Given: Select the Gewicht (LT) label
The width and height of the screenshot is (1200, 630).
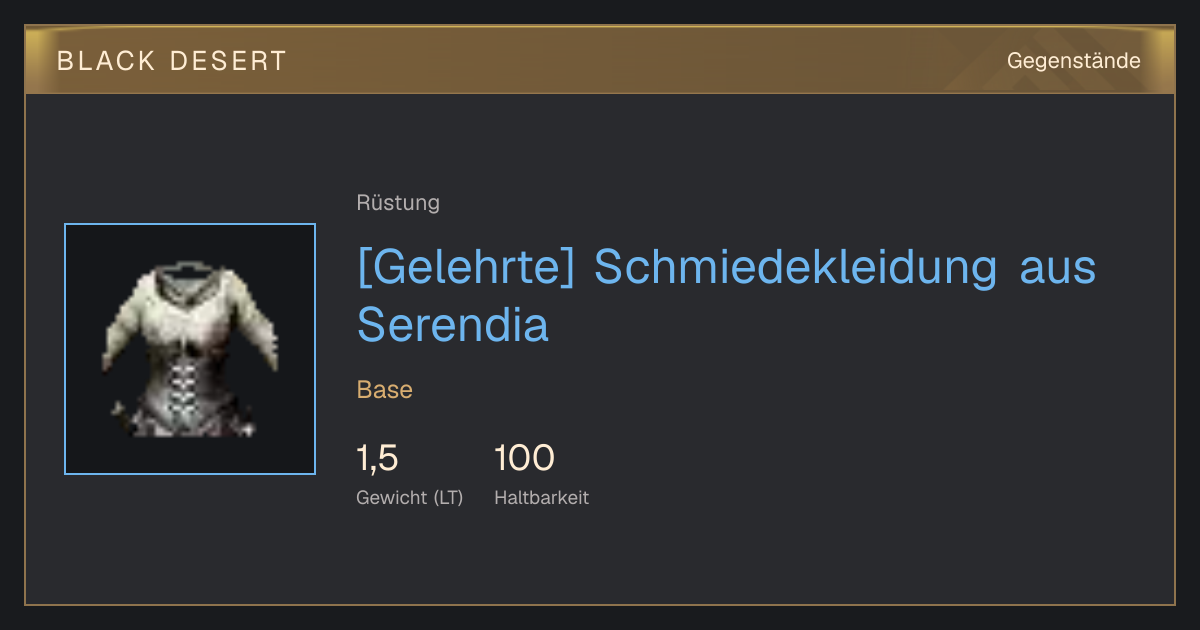Looking at the screenshot, I should coord(410,498).
